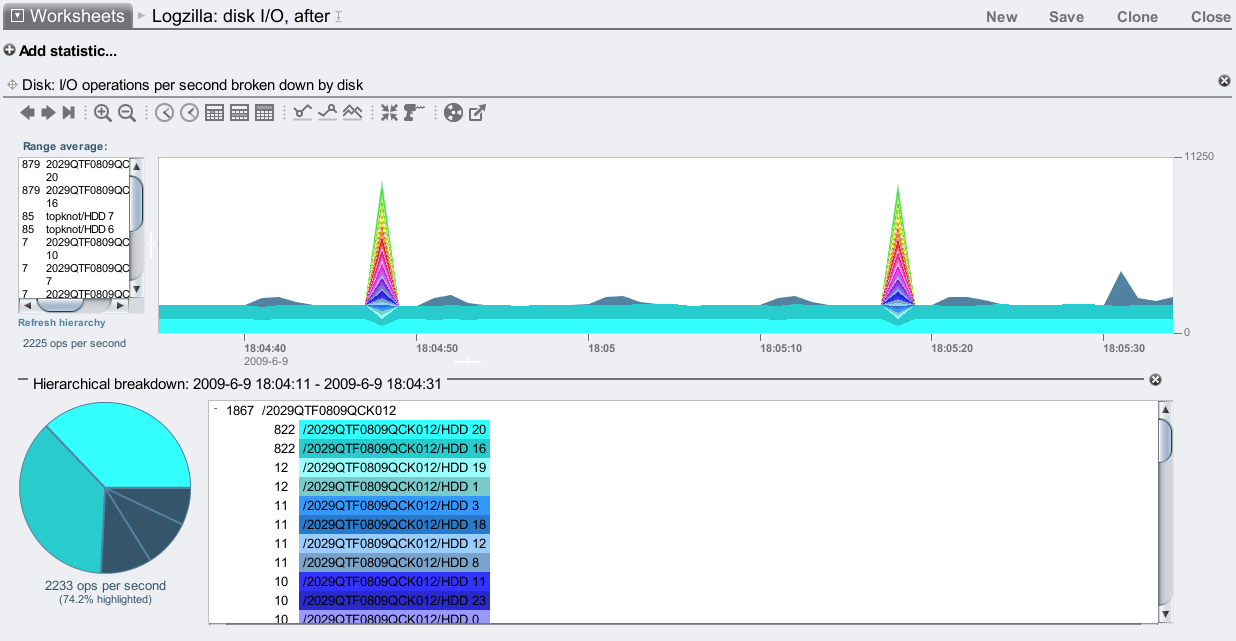This screenshot has height=641, width=1236.
Task: Click the back arrow in the graph toolbar
Action: click(28, 113)
